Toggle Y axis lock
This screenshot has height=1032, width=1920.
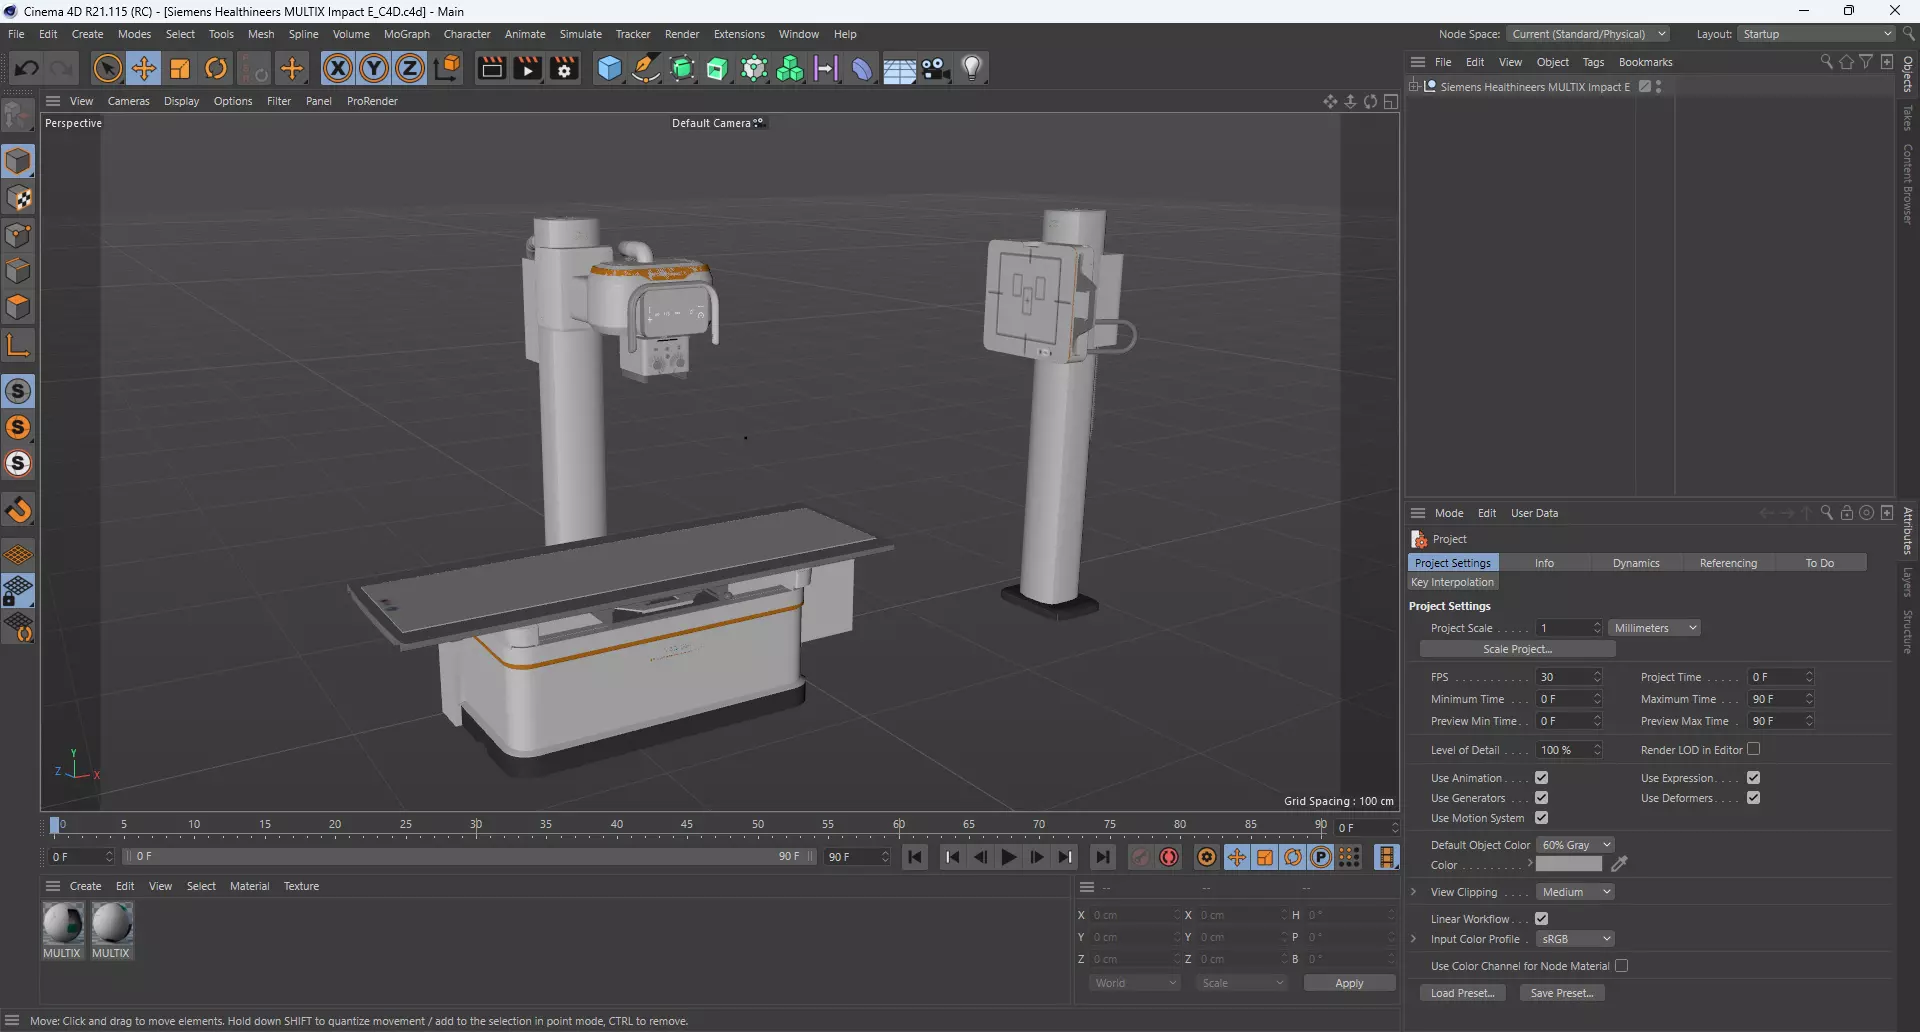click(374, 68)
